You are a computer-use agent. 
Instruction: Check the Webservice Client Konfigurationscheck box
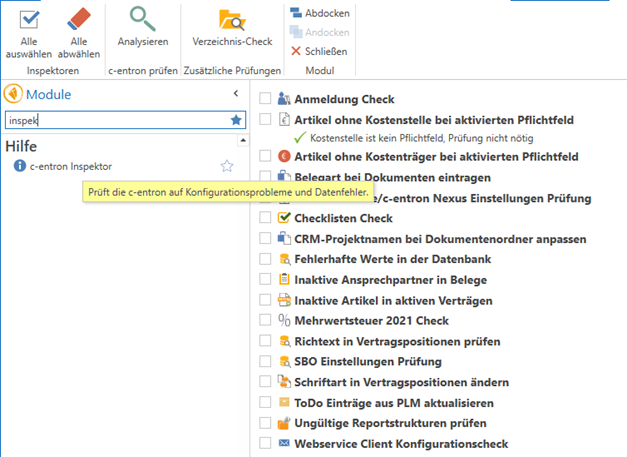click(x=265, y=443)
